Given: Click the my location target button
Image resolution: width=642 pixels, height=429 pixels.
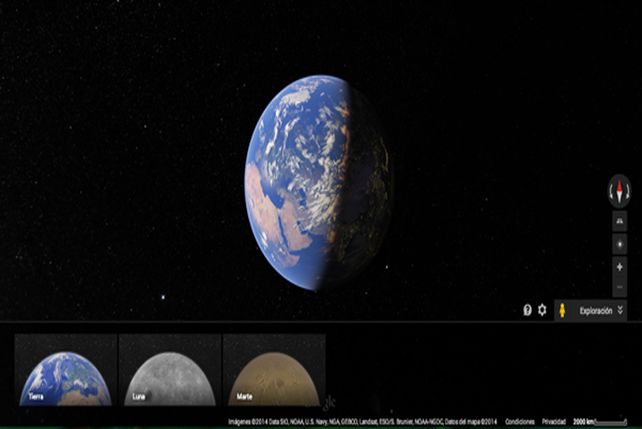Looking at the screenshot, I should [x=619, y=244].
